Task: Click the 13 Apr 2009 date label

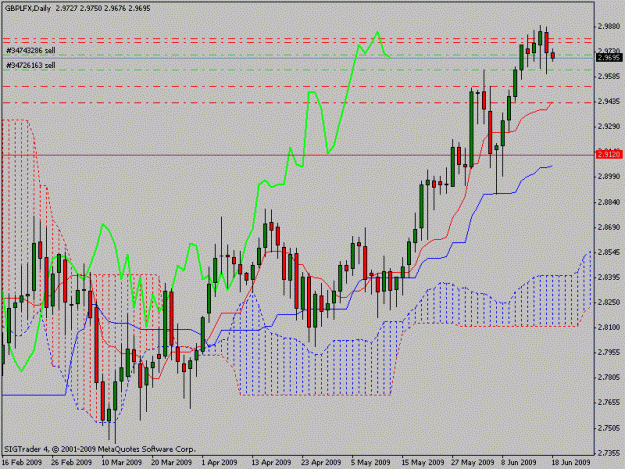Action: click(271, 462)
